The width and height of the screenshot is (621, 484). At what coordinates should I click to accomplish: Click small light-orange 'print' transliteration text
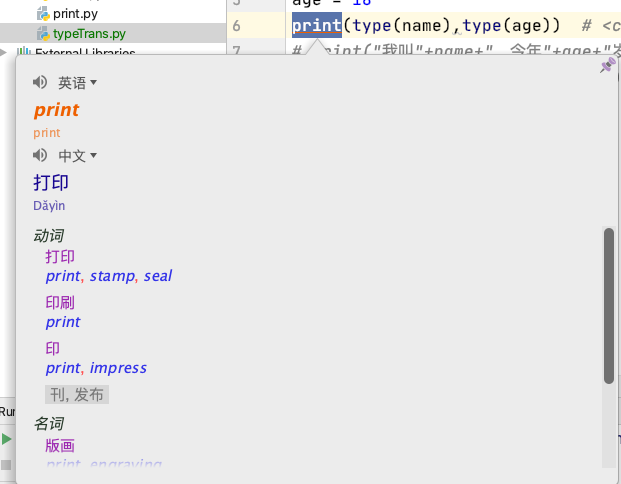coord(47,133)
